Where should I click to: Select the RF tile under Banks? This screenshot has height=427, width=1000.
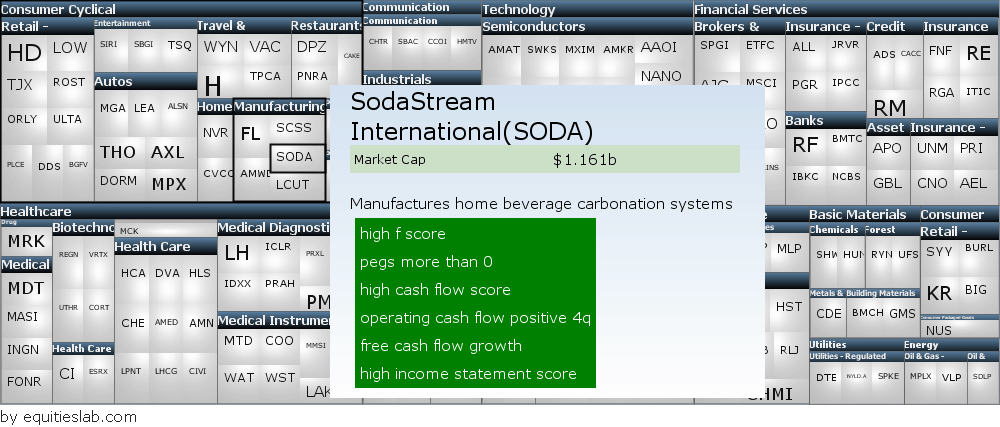pos(805,145)
